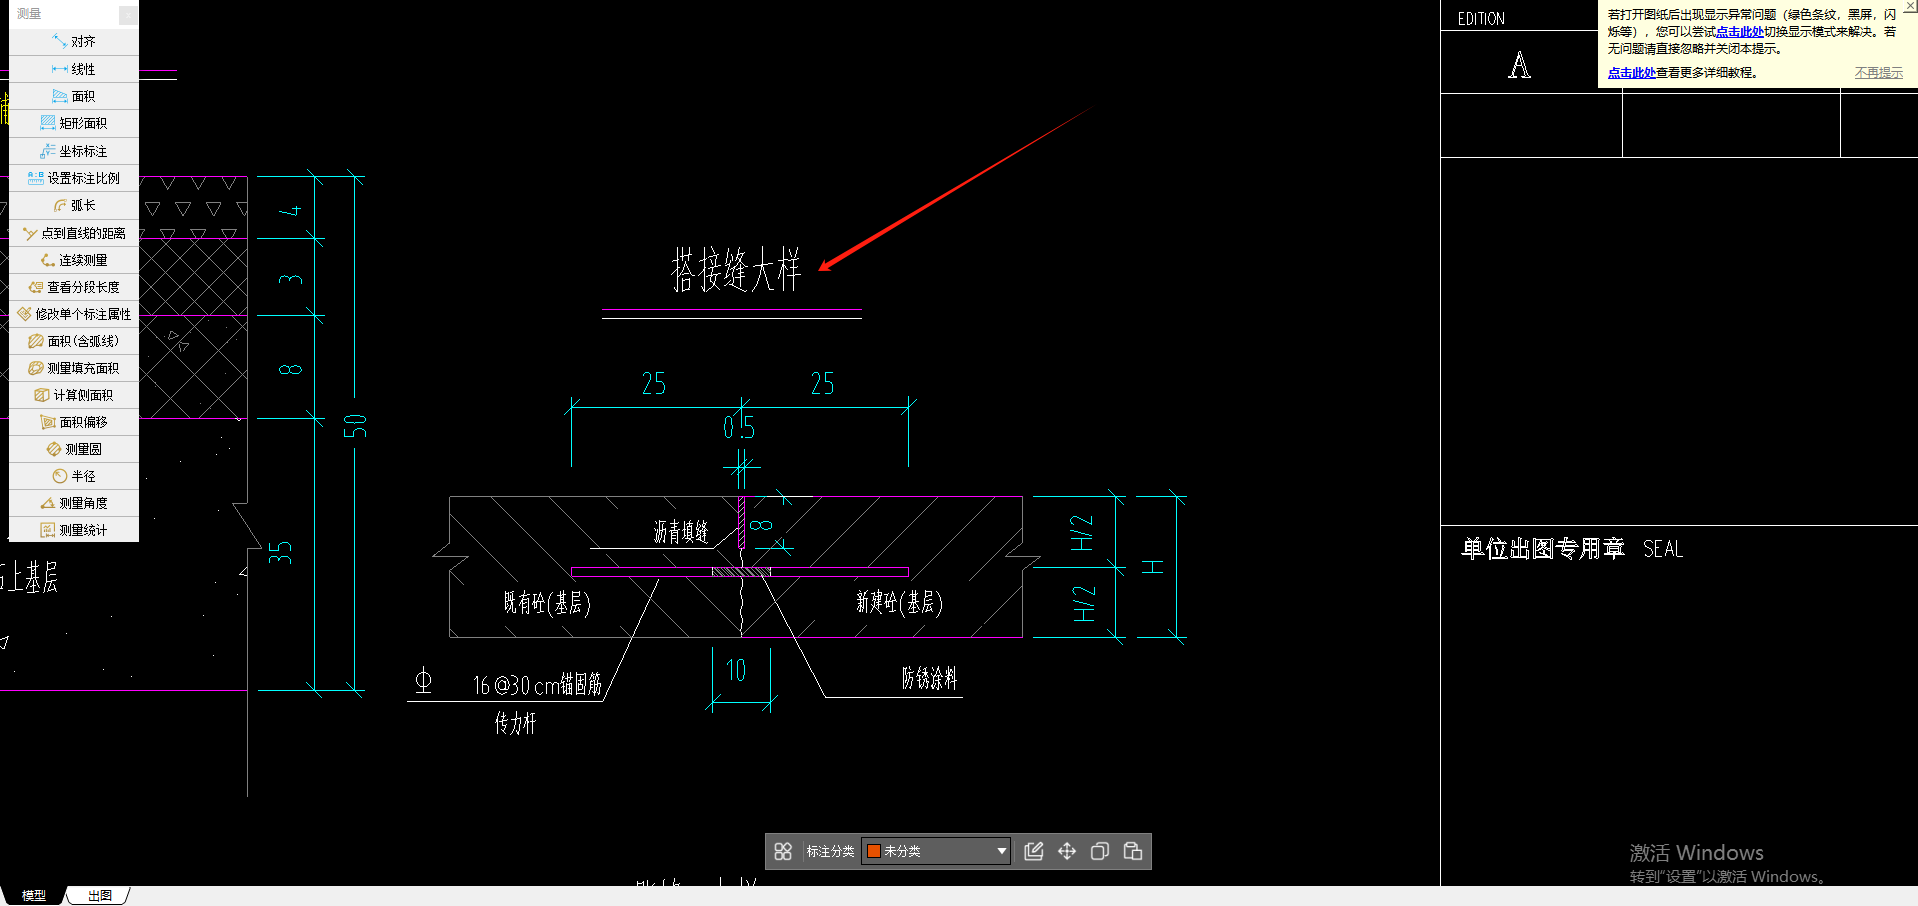Select the 对齐 (aligned) measure tool
Image resolution: width=1918 pixels, height=906 pixels.
coord(74,42)
